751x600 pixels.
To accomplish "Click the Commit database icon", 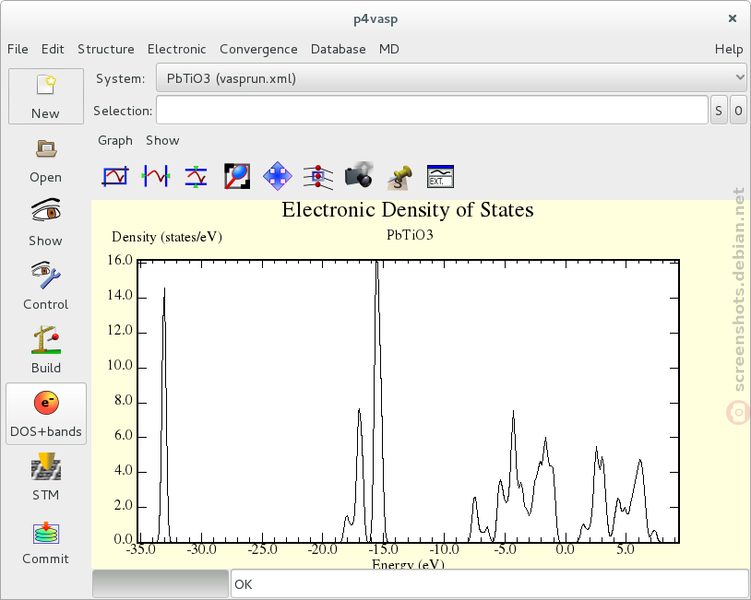I will (x=46, y=543).
